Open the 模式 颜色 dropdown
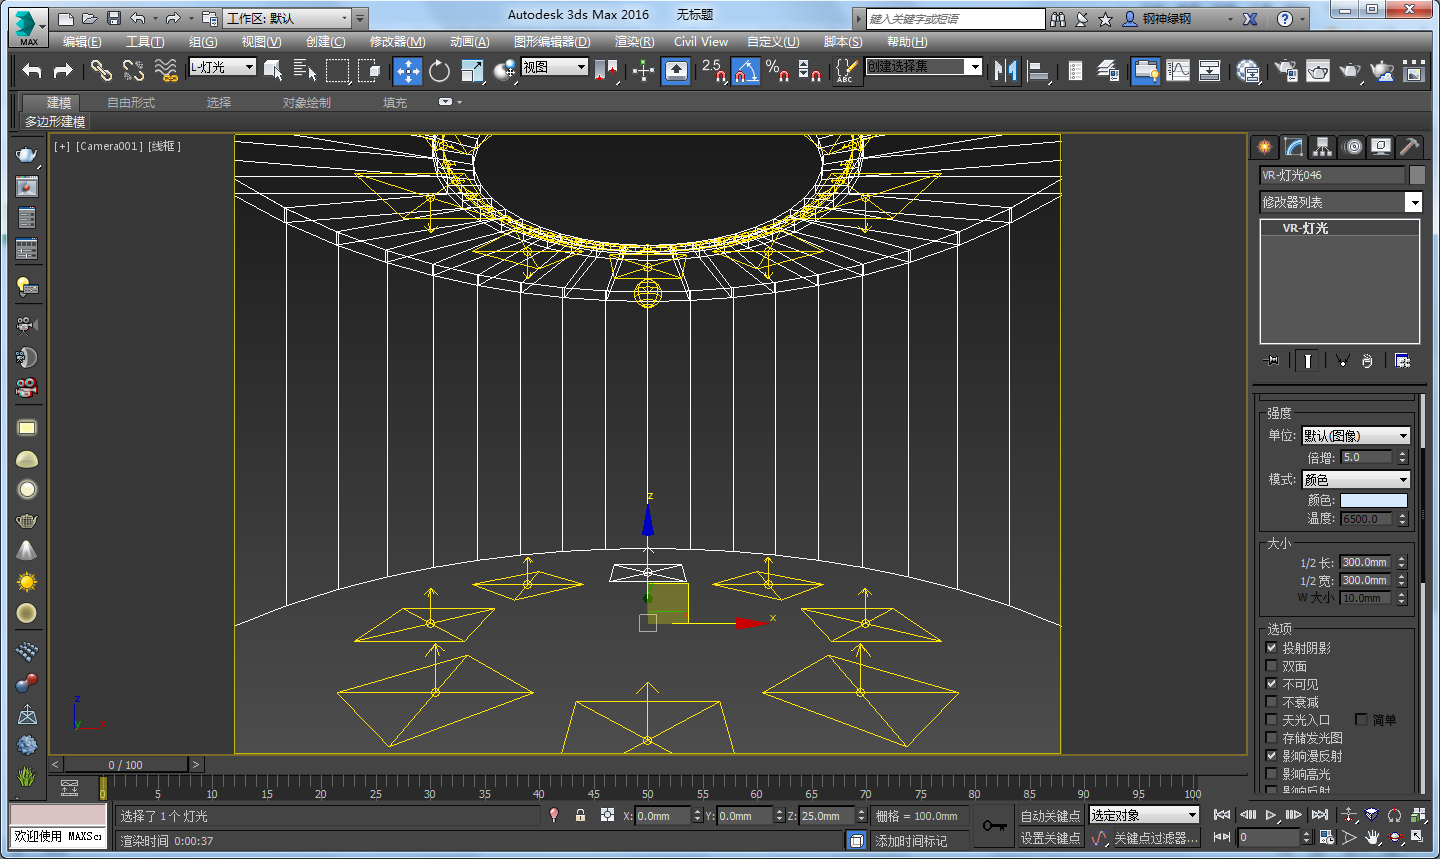The width and height of the screenshot is (1440, 859). point(1355,480)
